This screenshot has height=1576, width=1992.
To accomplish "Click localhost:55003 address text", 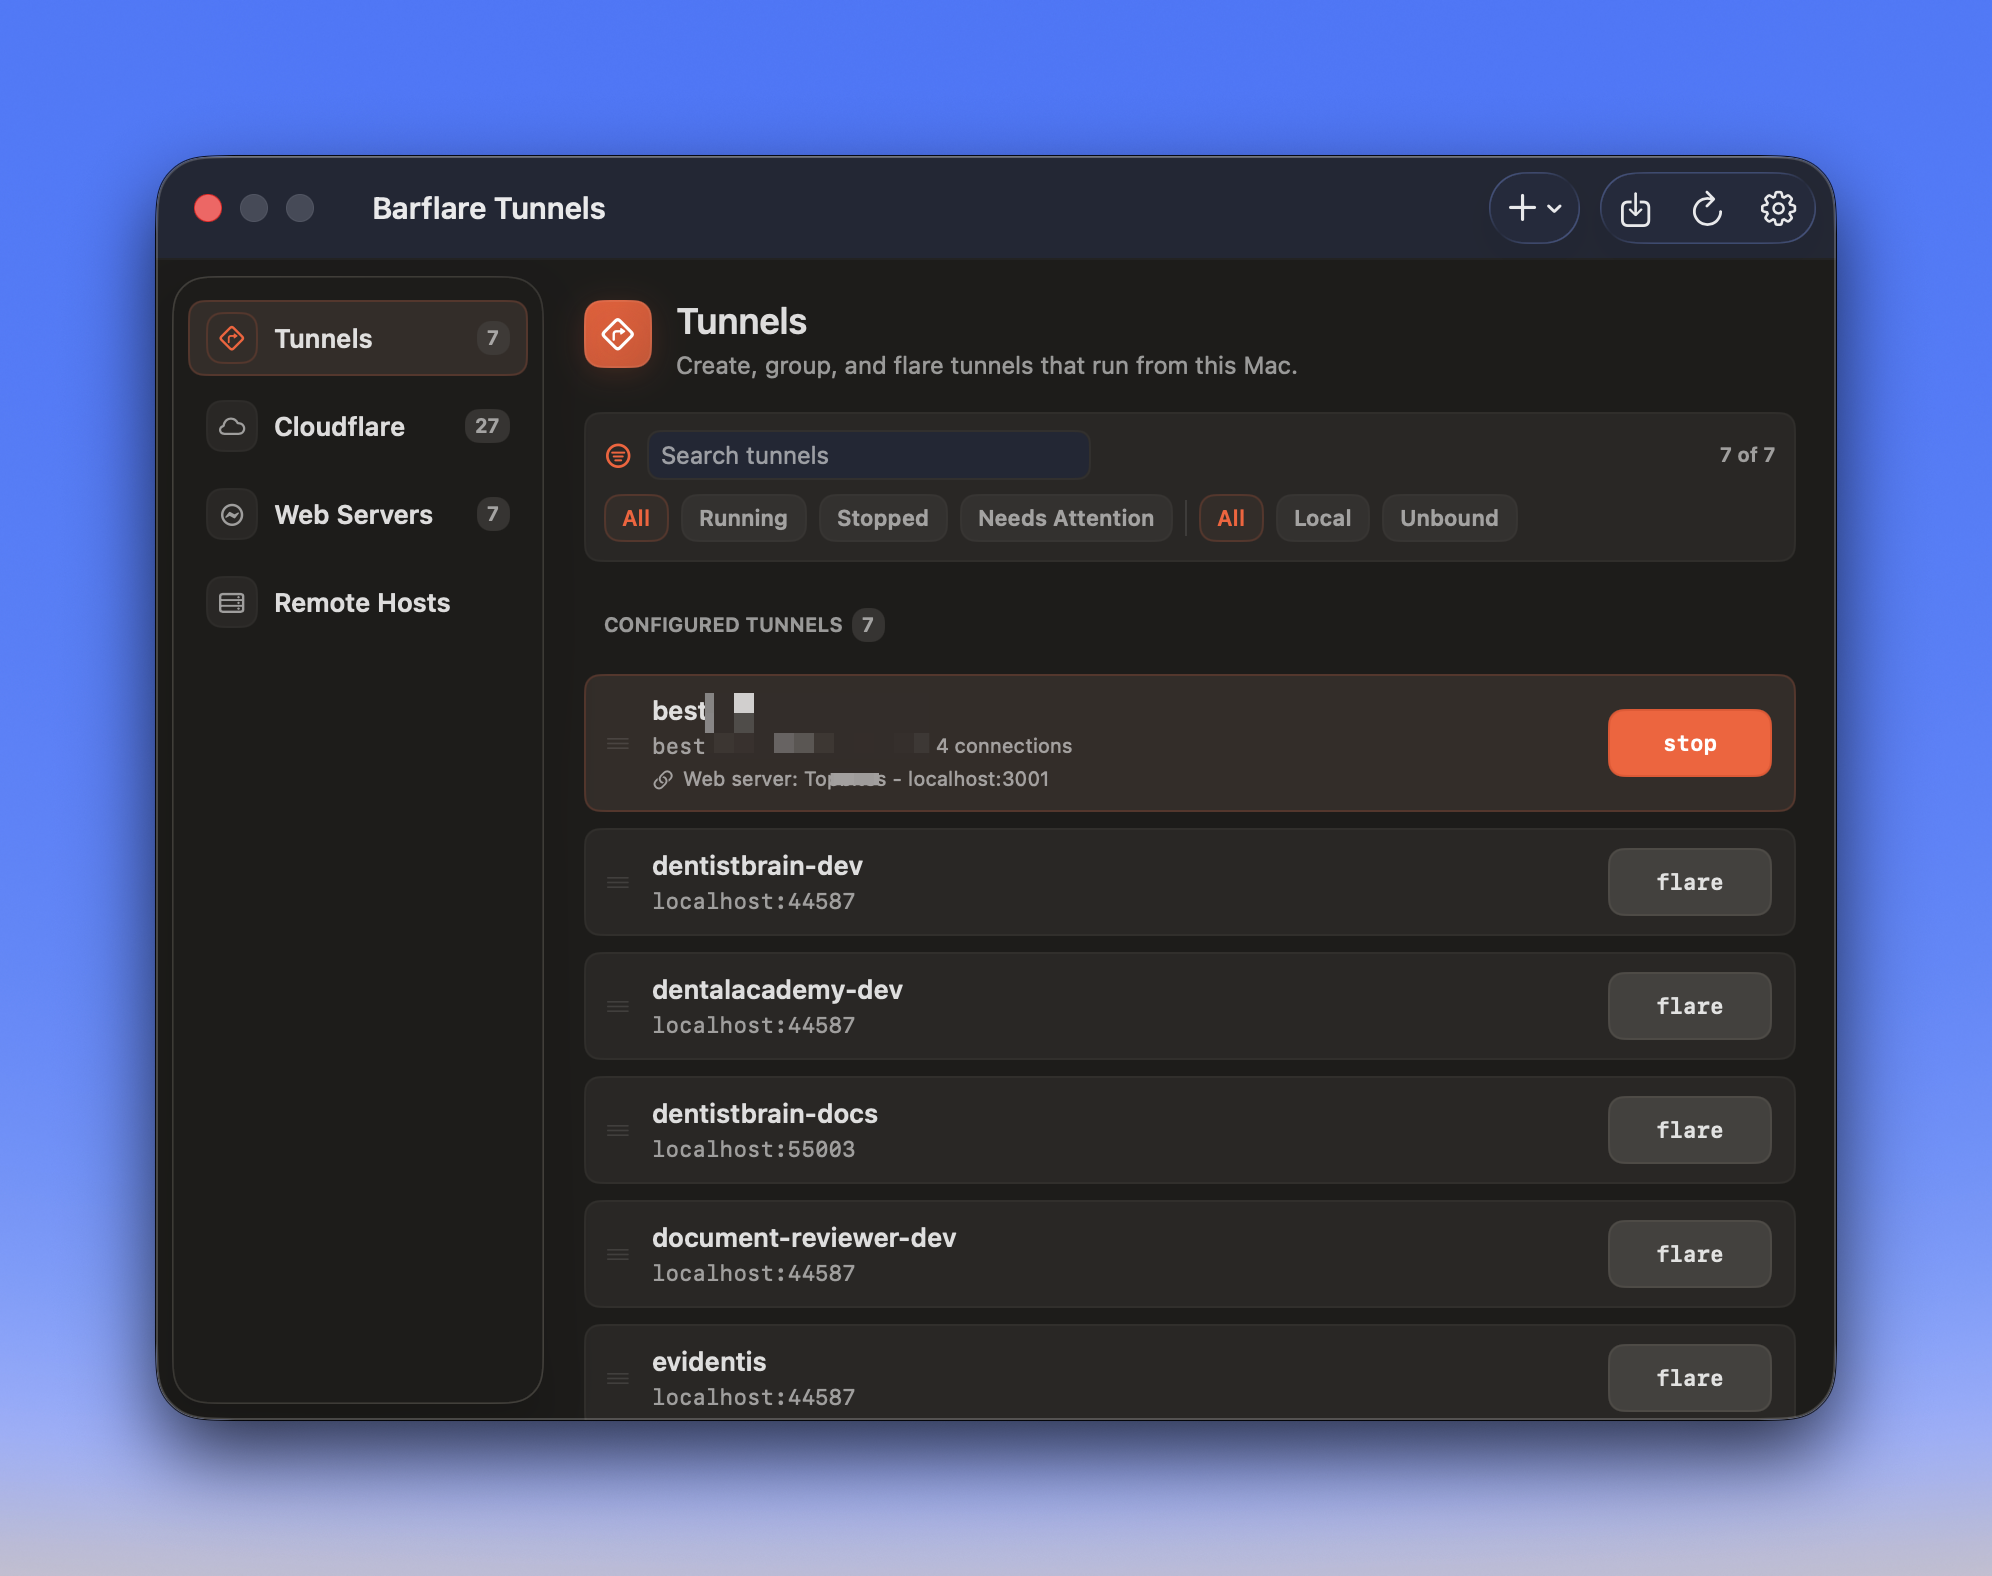I will 754,1149.
